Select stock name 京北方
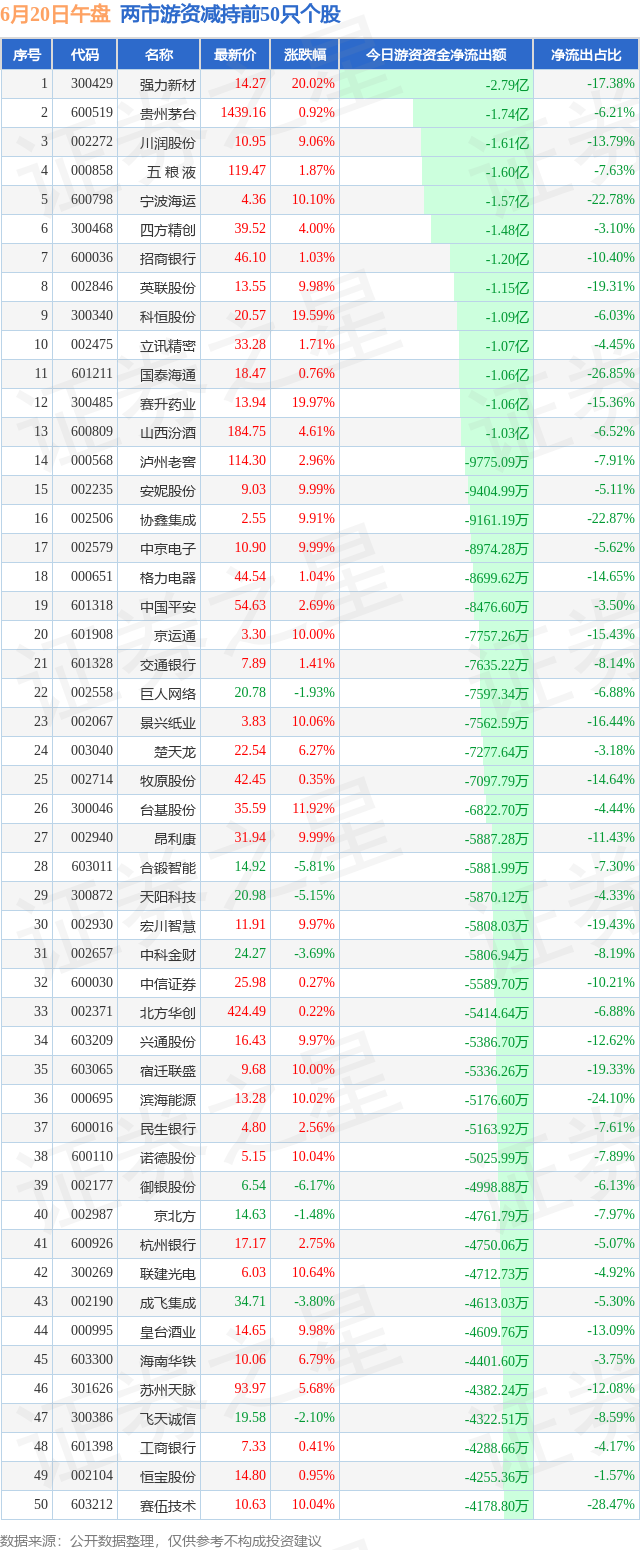Image resolution: width=640 pixels, height=1550 pixels. pyautogui.click(x=175, y=1215)
